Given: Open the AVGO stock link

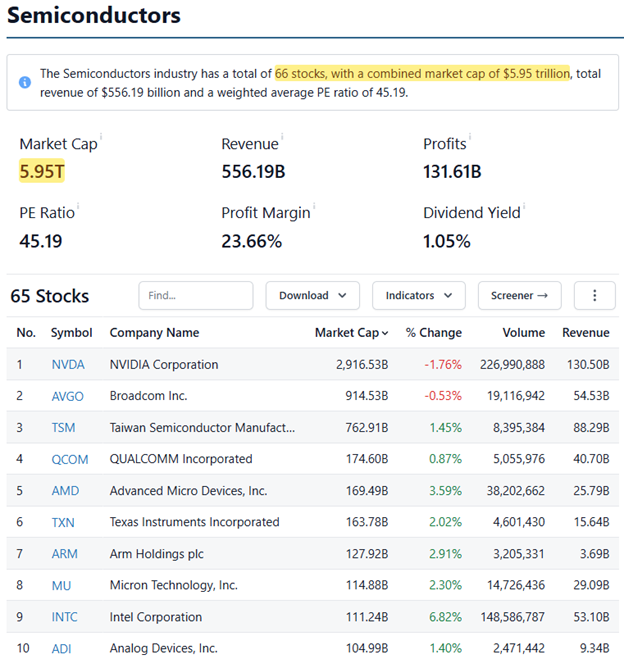Looking at the screenshot, I should tap(68, 396).
